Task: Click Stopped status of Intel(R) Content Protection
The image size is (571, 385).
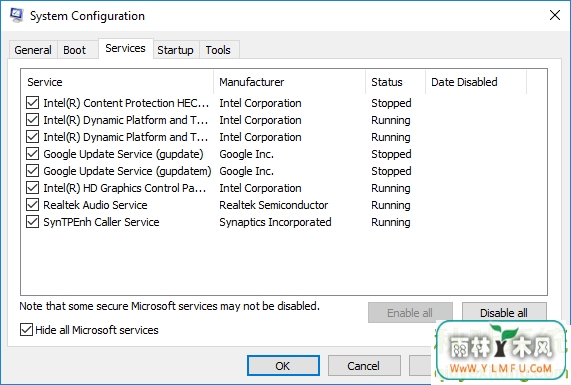Action: coord(391,103)
